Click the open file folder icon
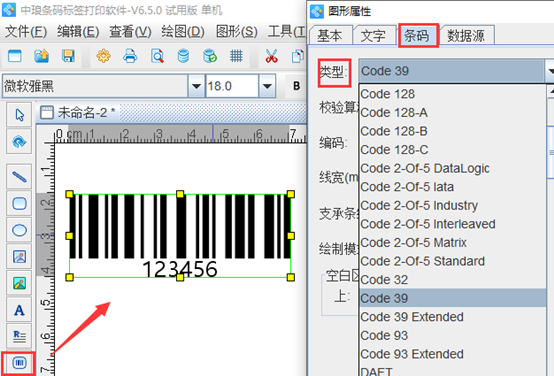Viewport: 554px width, 376px height. click(x=41, y=56)
